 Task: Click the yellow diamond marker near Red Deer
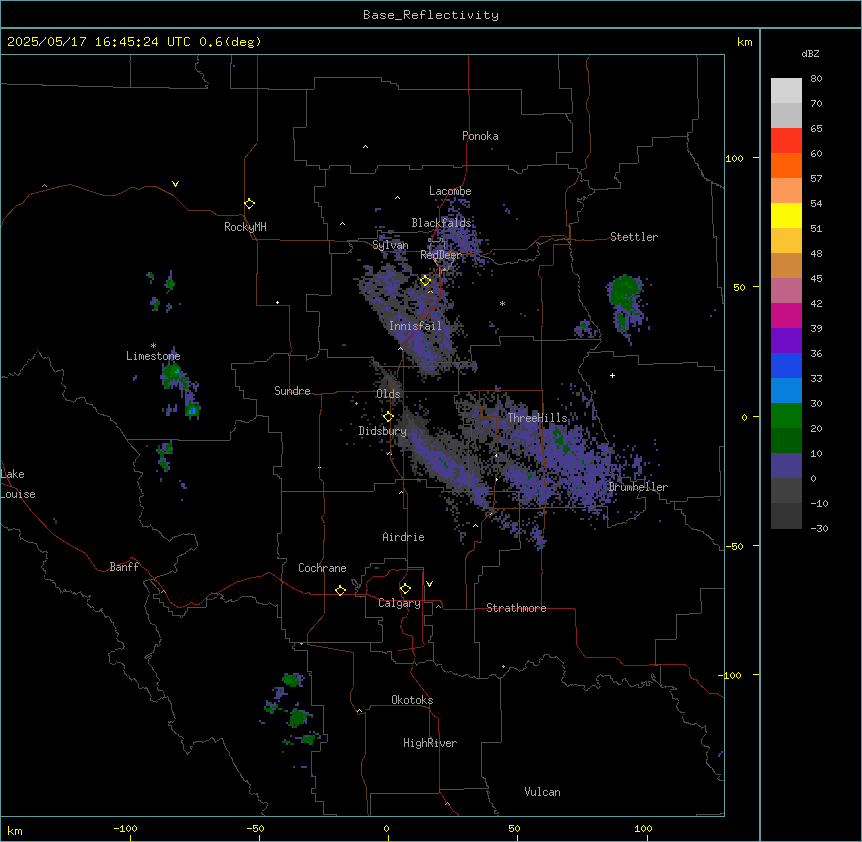426,281
